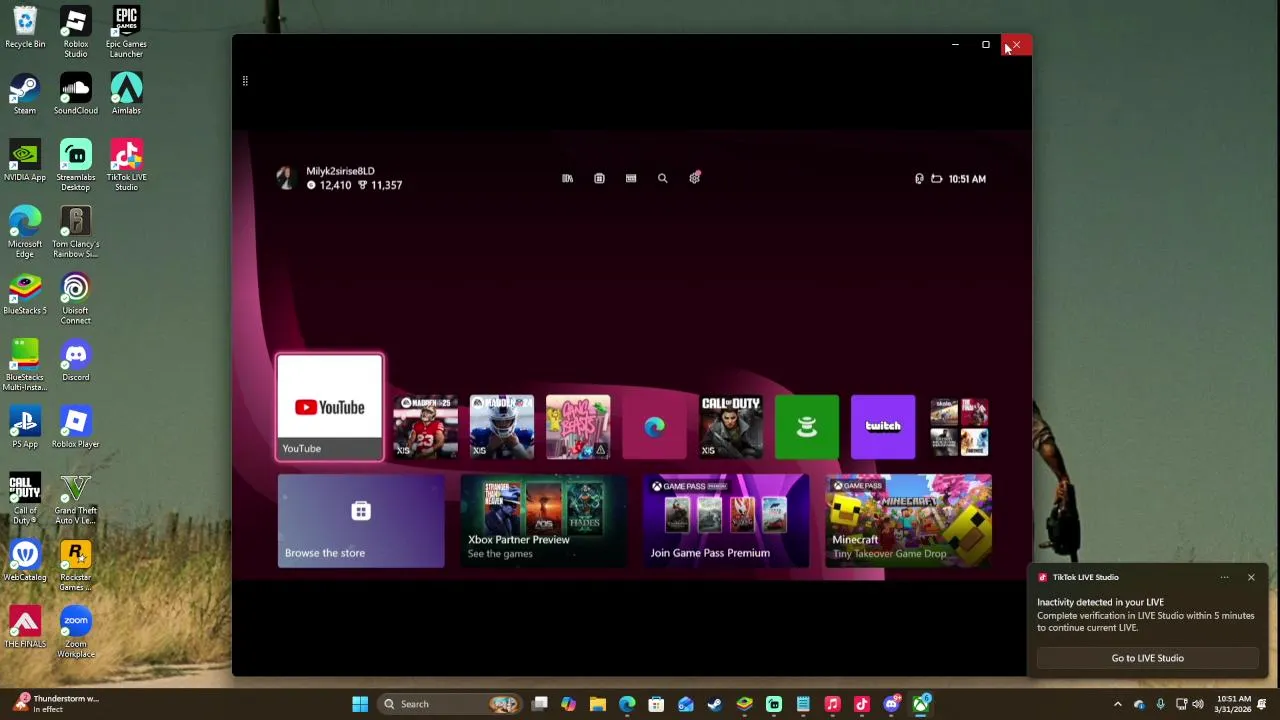The height and width of the screenshot is (720, 1280).
Task: Show hidden system tray icons chevron
Action: point(1118,704)
